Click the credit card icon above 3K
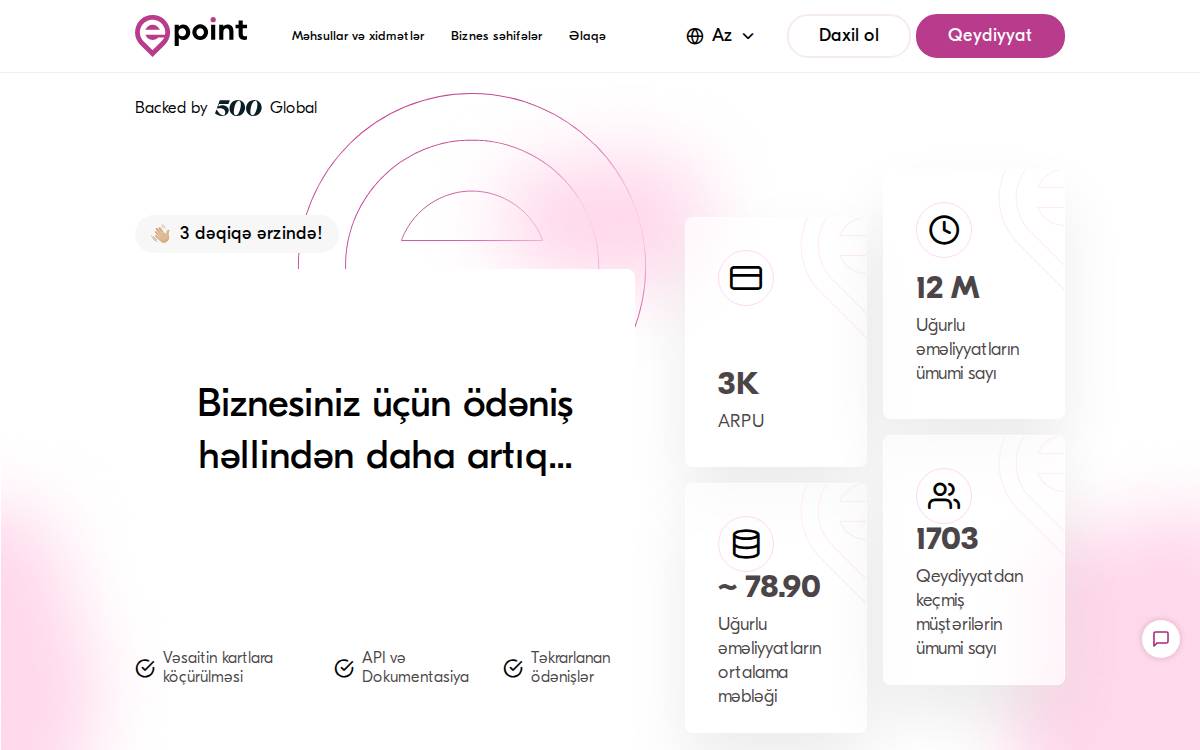The height and width of the screenshot is (750, 1200). pos(746,278)
